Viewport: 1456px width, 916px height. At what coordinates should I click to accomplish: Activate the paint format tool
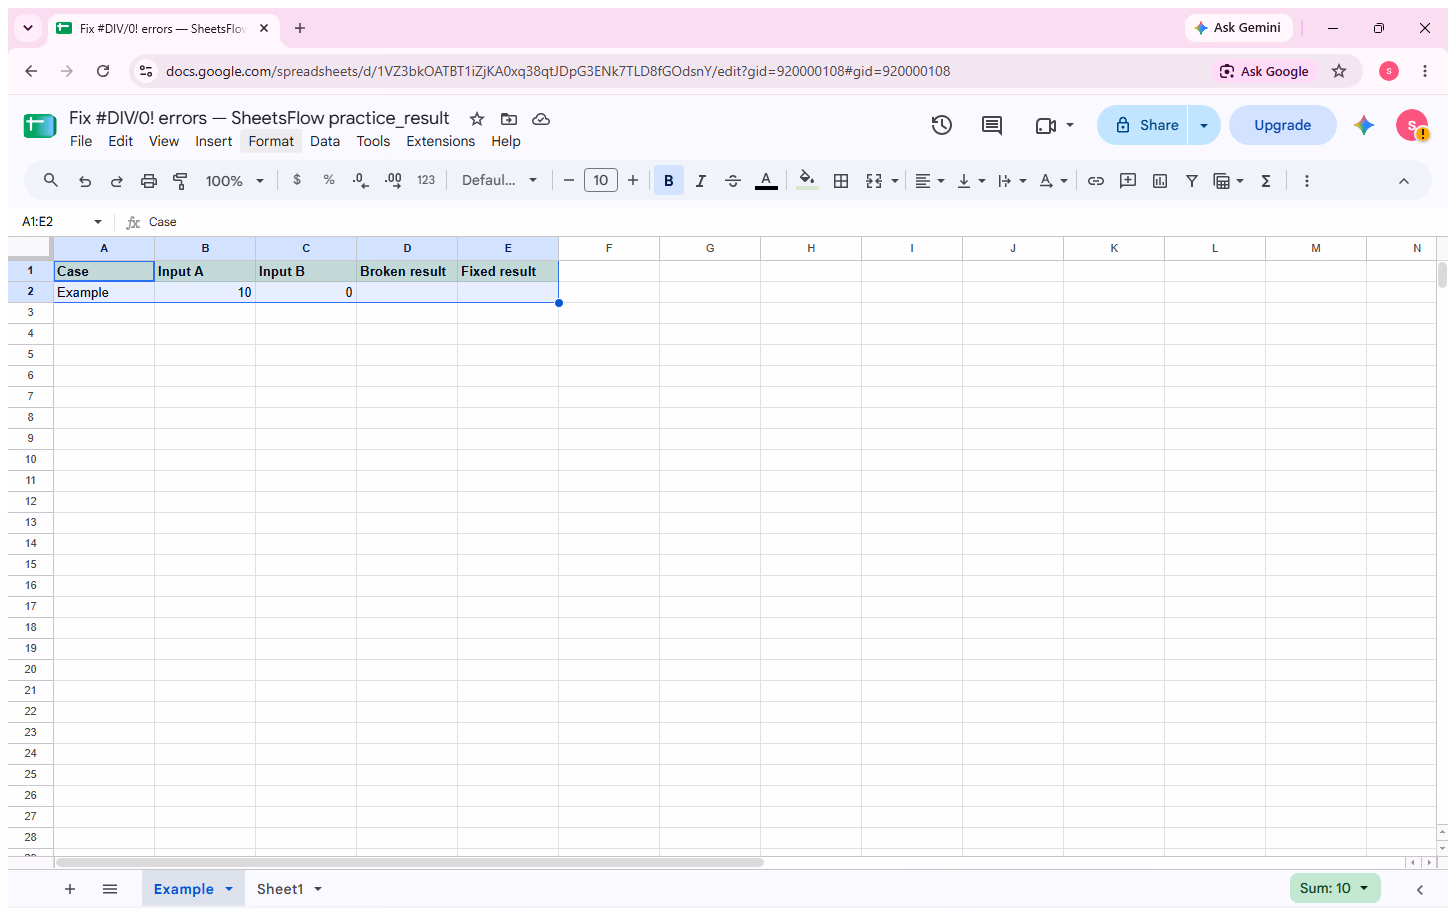click(x=181, y=181)
